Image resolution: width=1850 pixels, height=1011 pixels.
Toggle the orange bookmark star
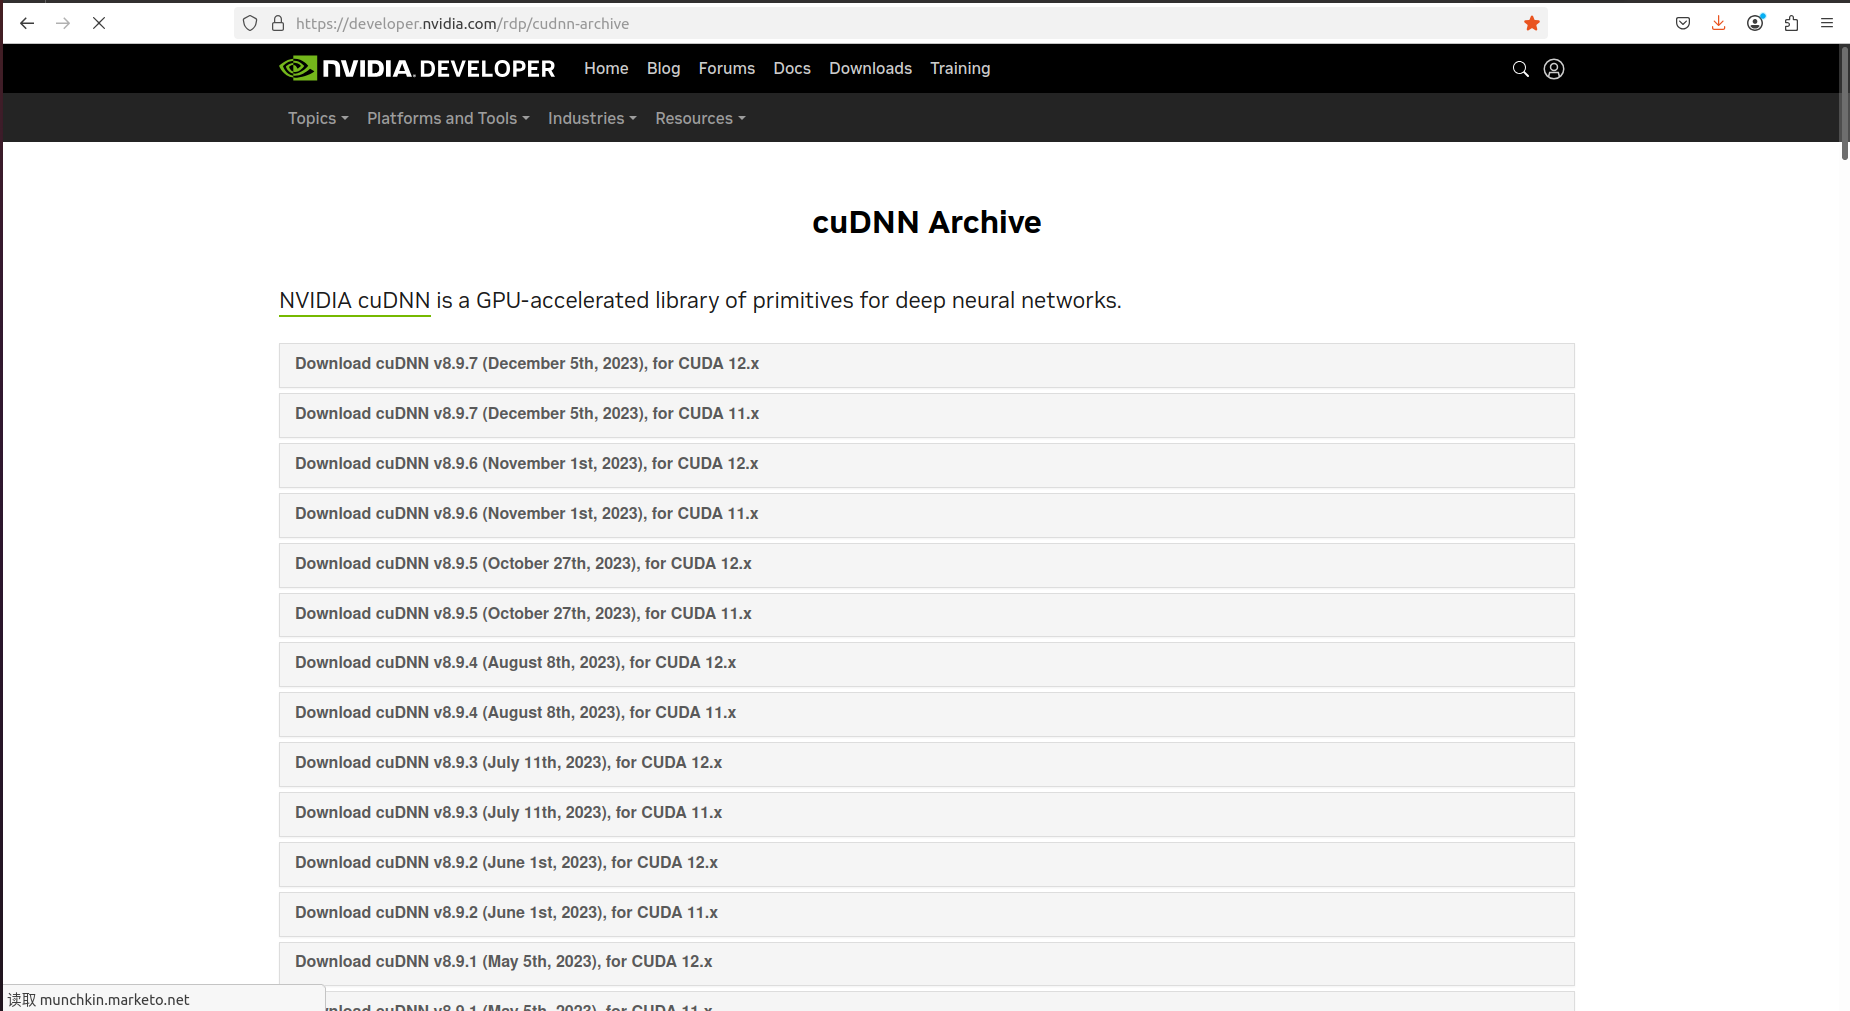pos(1531,23)
